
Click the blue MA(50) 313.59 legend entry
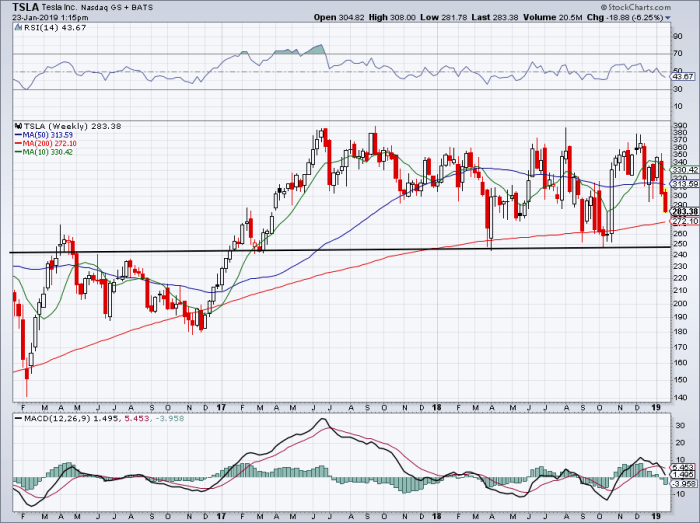[44, 135]
